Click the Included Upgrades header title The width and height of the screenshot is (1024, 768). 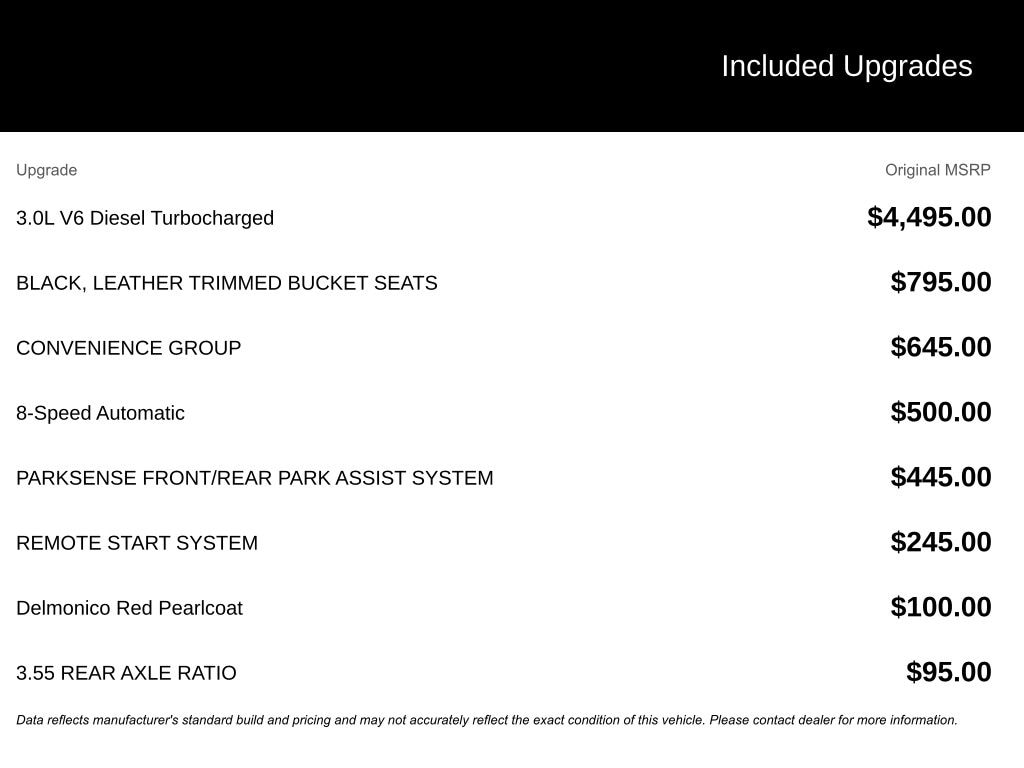[846, 66]
